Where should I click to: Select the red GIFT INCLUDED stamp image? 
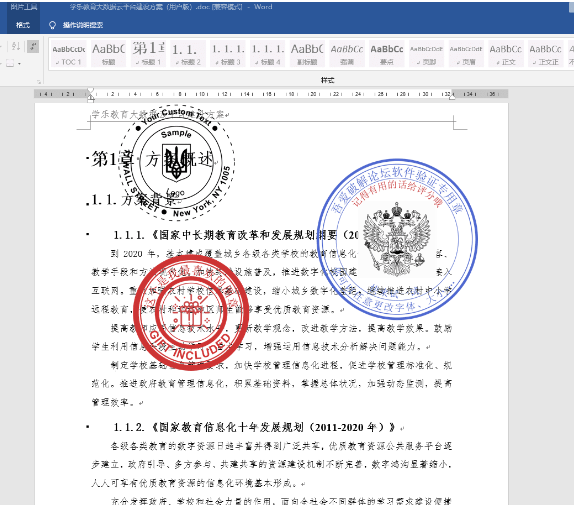pos(191,312)
